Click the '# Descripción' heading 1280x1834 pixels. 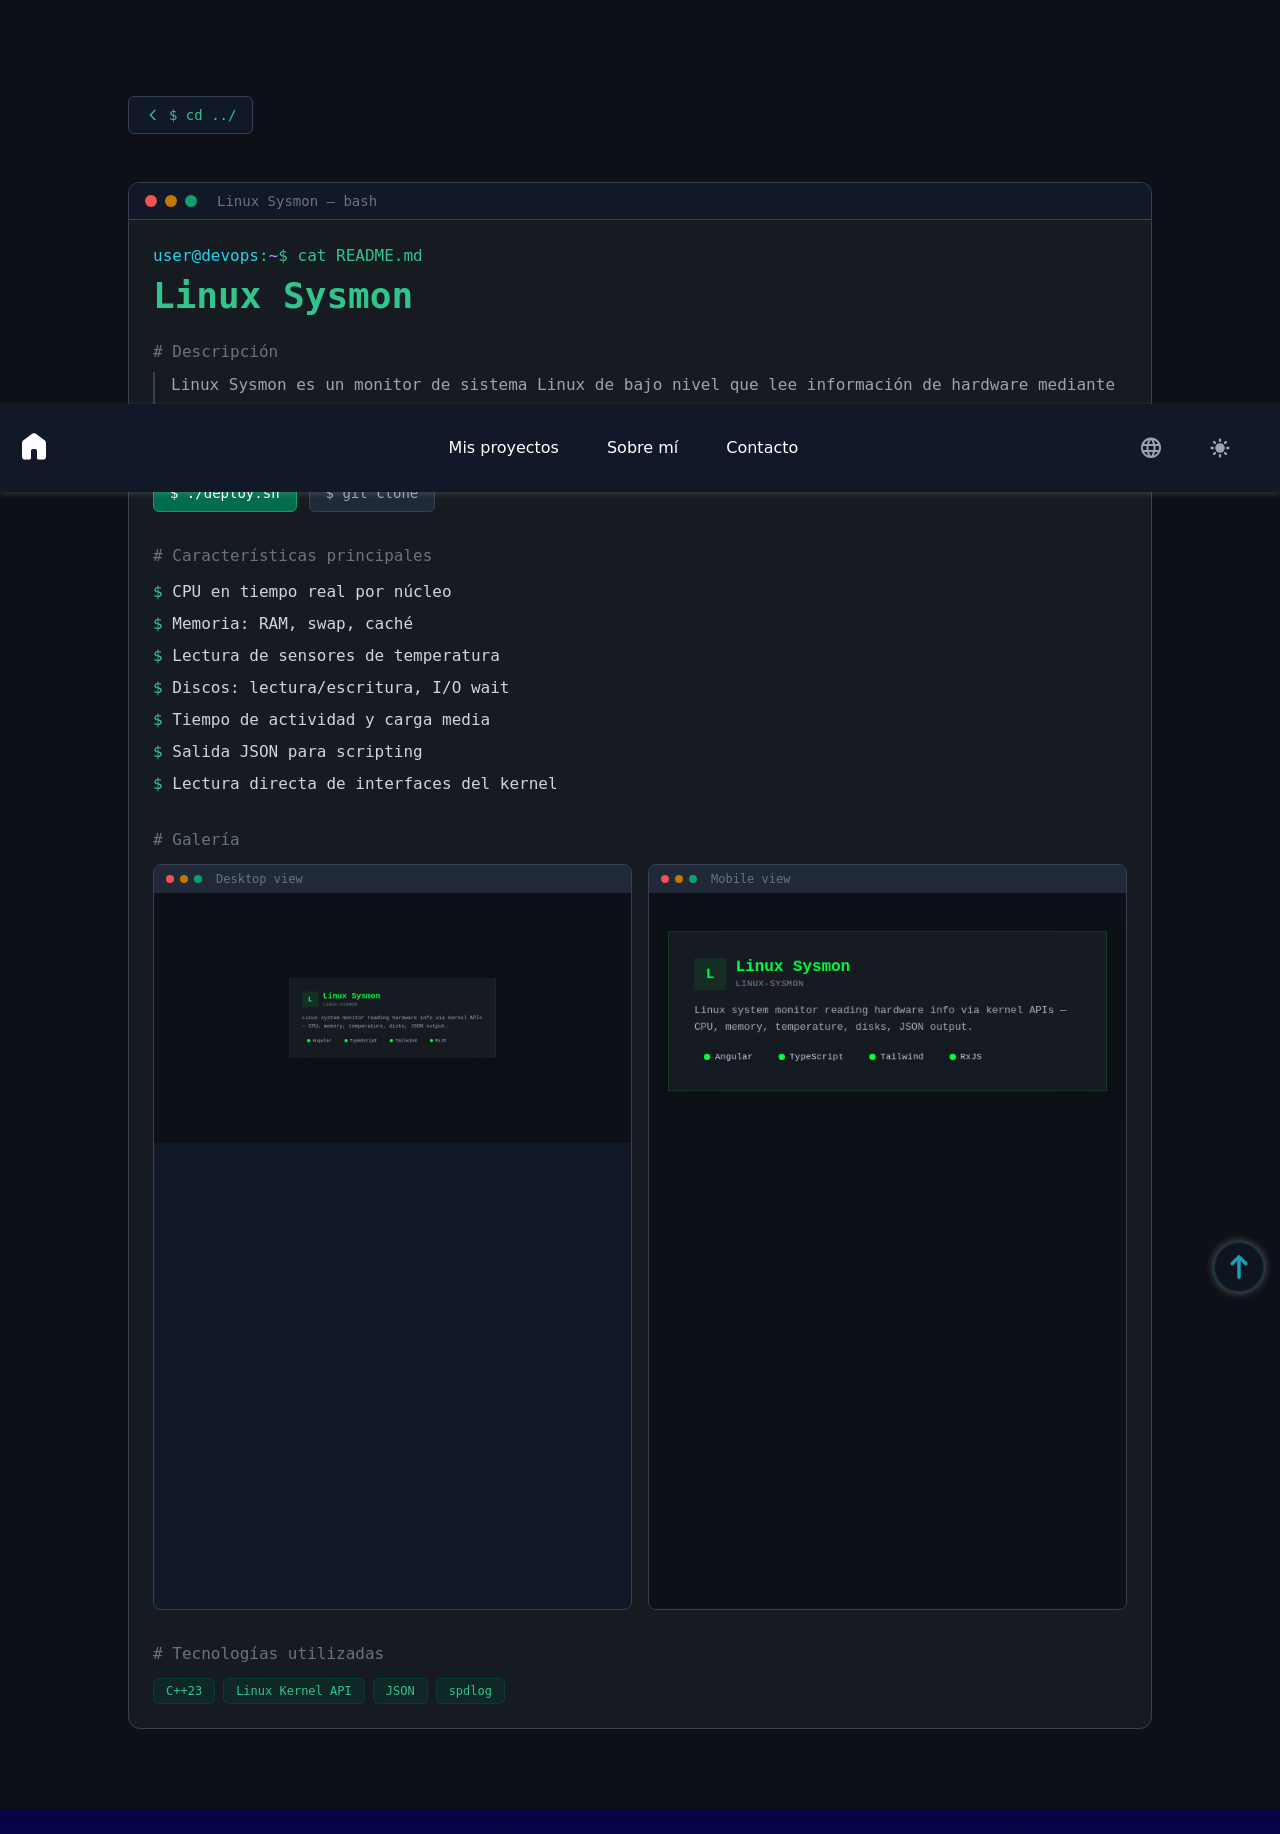tap(215, 352)
